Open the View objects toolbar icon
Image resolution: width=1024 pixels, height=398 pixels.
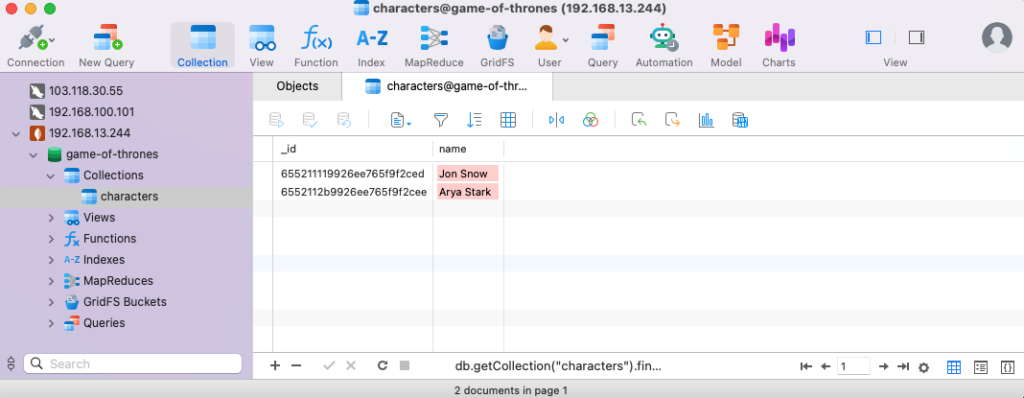(x=261, y=46)
